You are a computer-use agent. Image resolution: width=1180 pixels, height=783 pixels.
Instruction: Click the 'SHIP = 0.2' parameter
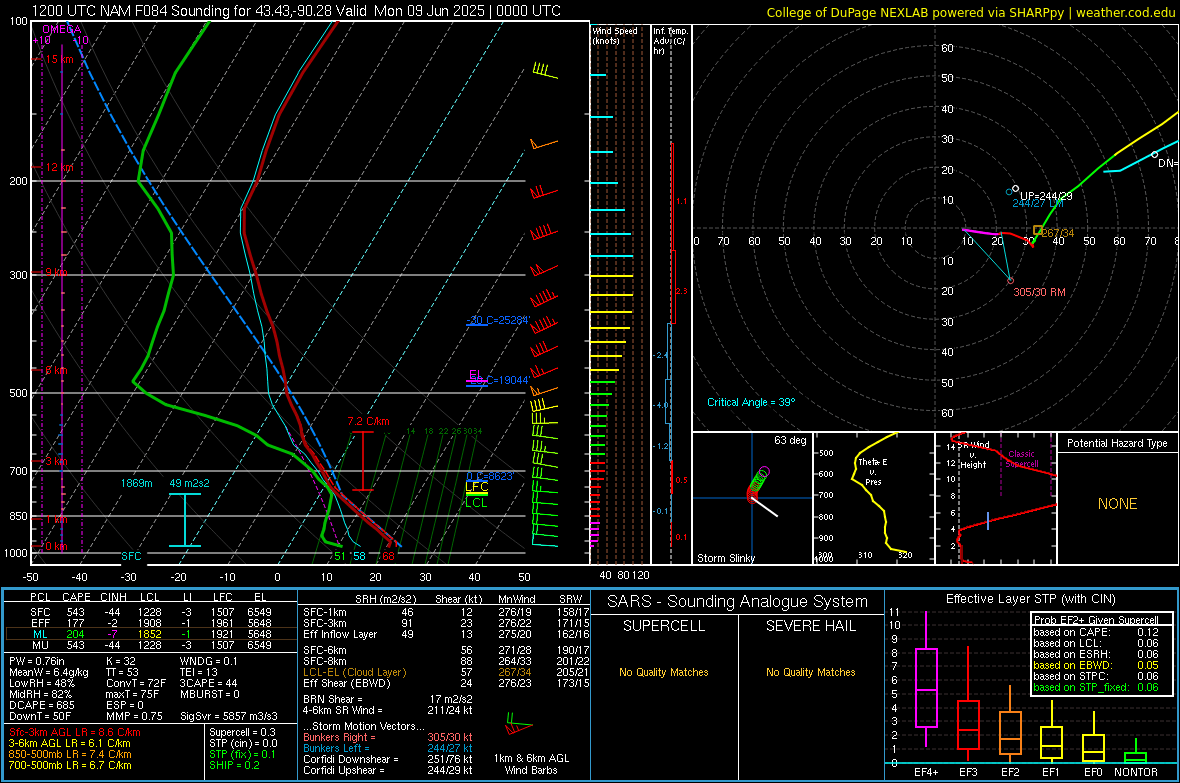click(x=234, y=765)
